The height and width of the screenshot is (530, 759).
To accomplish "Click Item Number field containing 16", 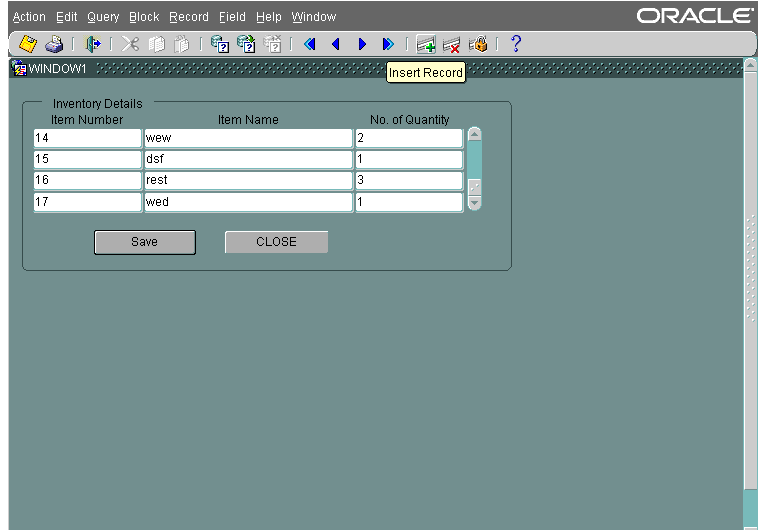I will (88, 181).
